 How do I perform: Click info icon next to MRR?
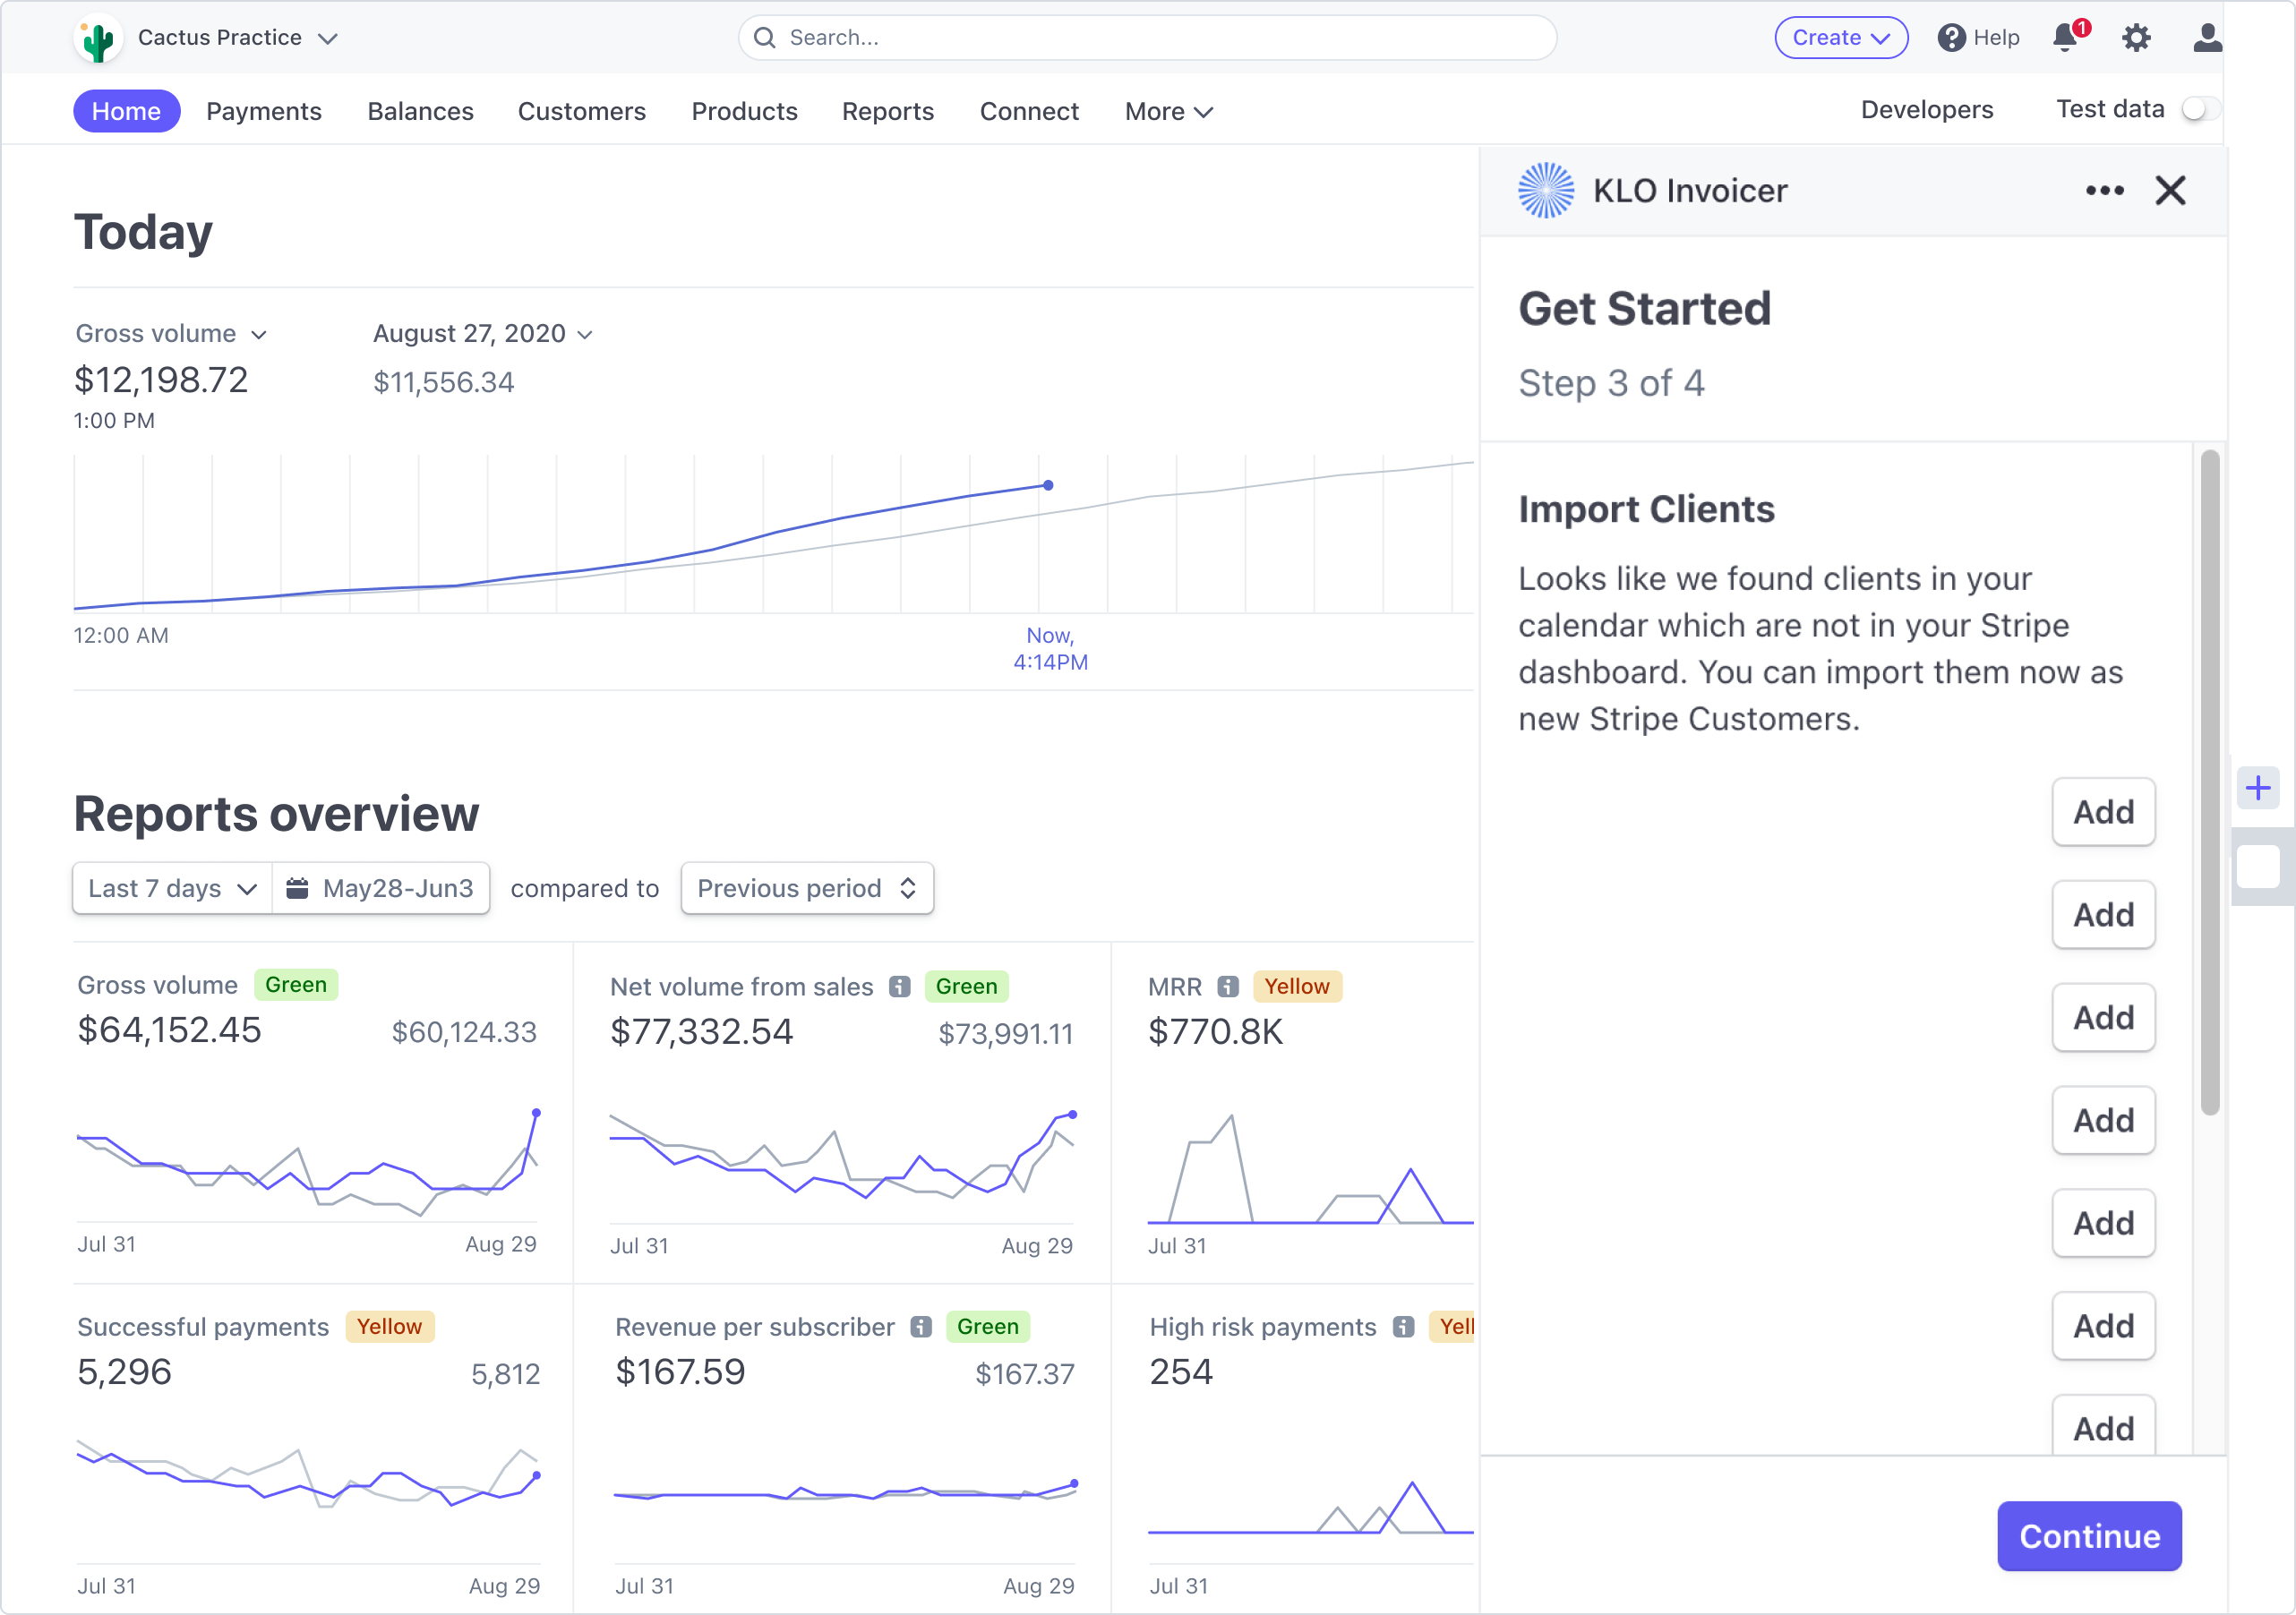click(1228, 987)
